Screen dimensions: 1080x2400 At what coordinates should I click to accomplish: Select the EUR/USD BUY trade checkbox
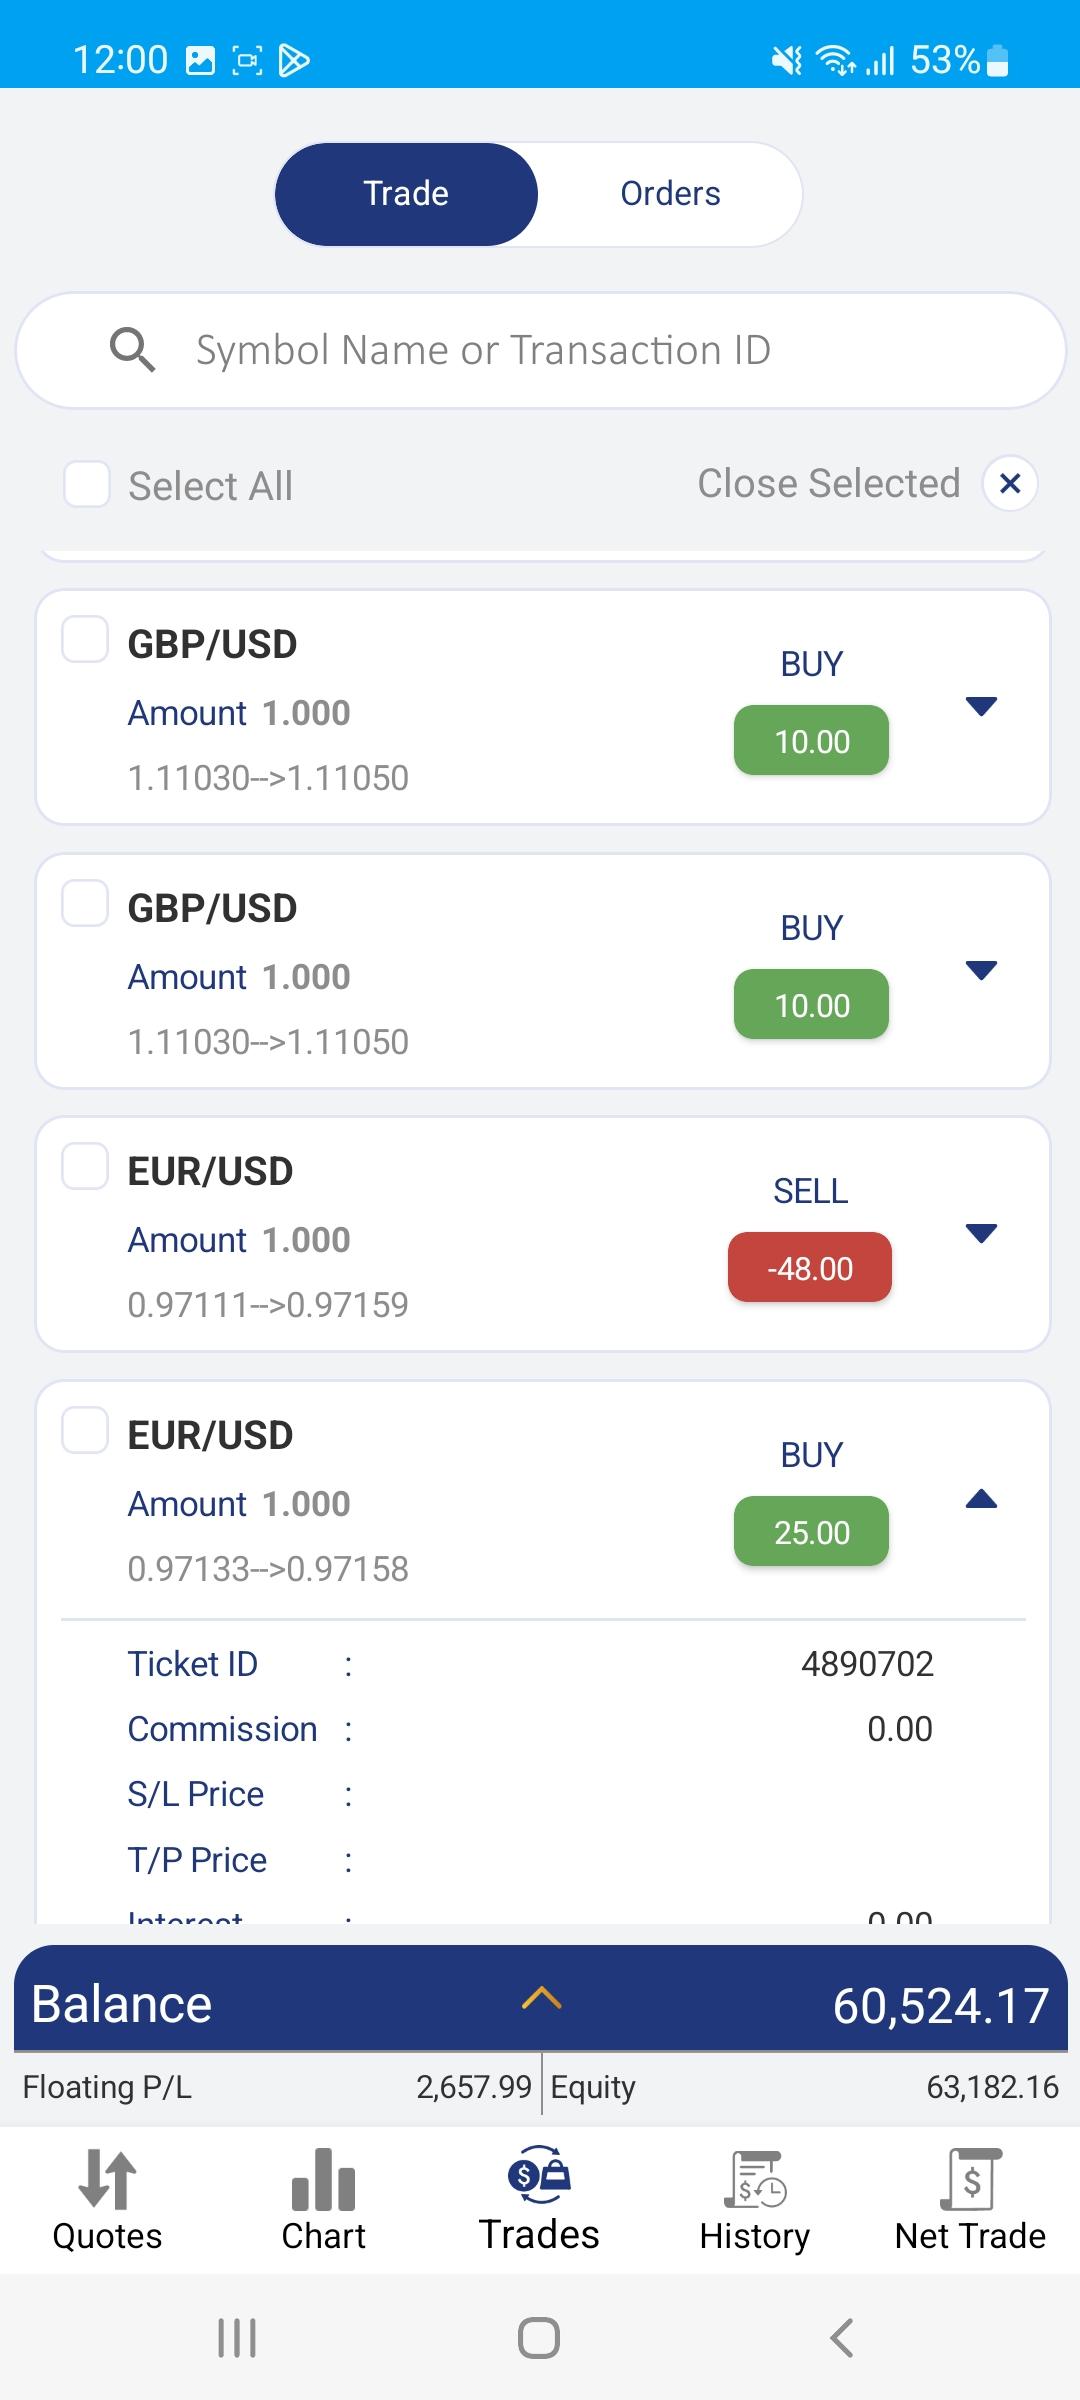pyautogui.click(x=85, y=1431)
